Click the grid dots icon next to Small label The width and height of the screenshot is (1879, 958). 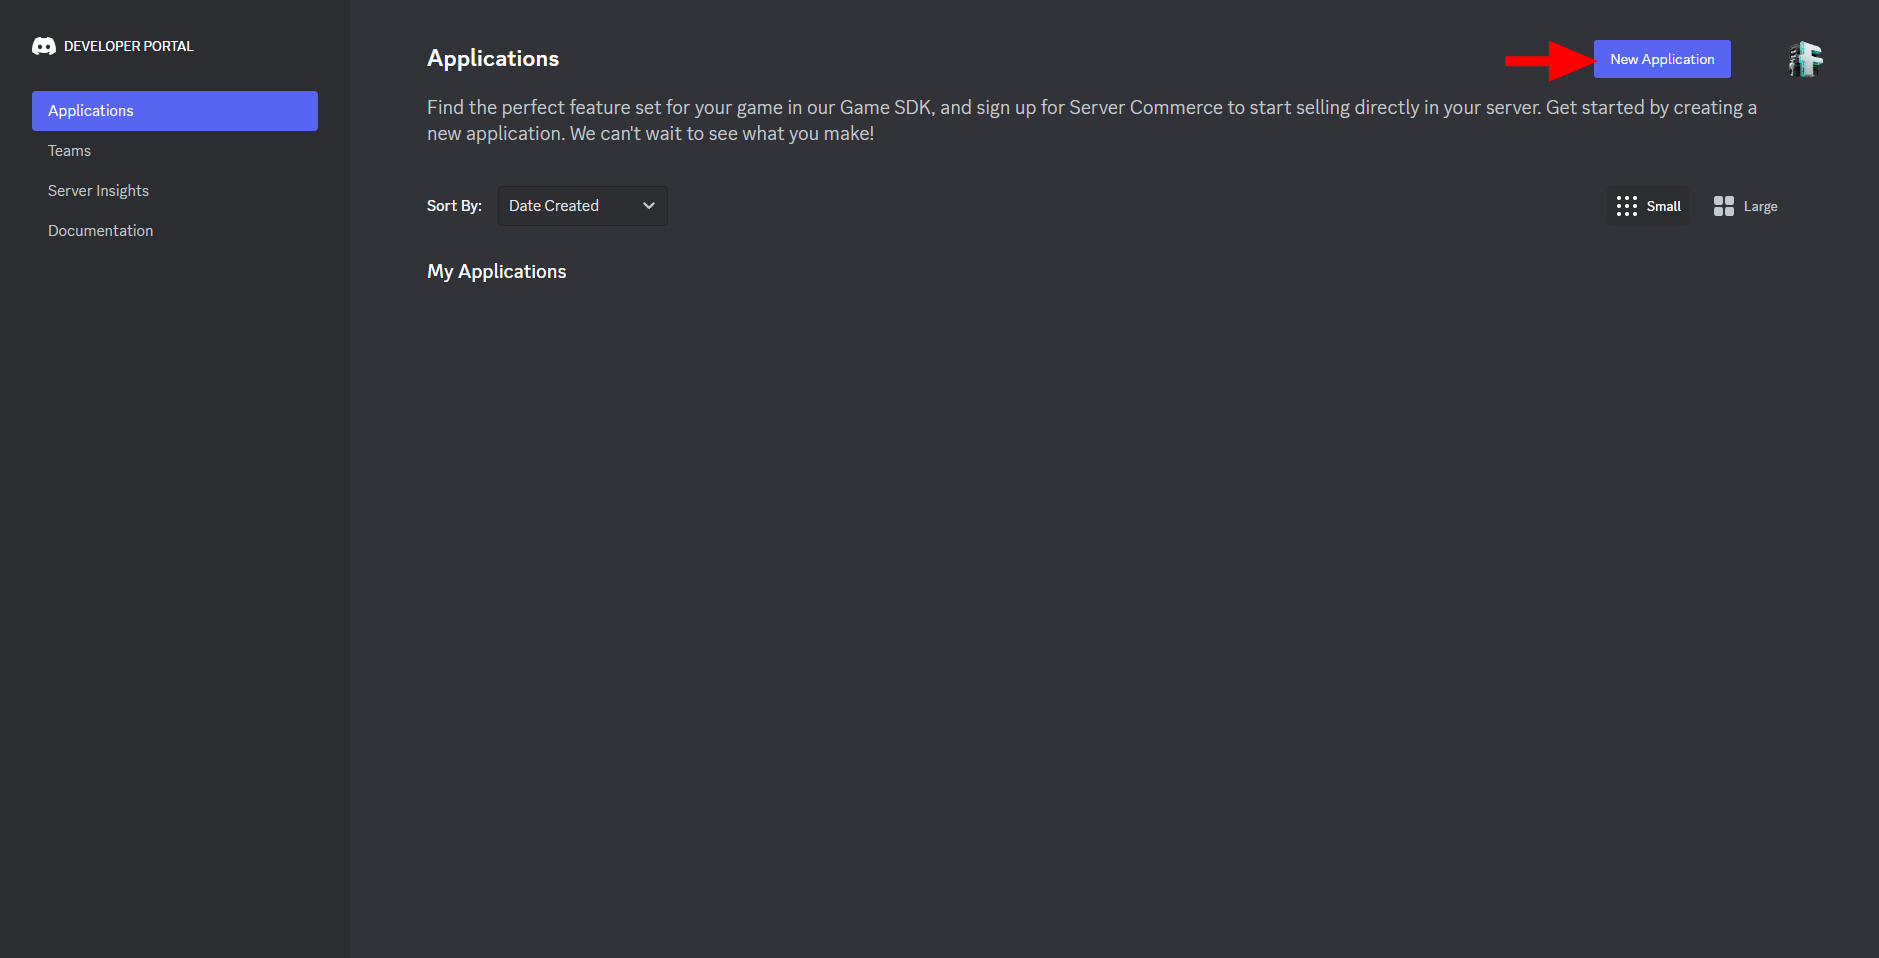click(1628, 205)
